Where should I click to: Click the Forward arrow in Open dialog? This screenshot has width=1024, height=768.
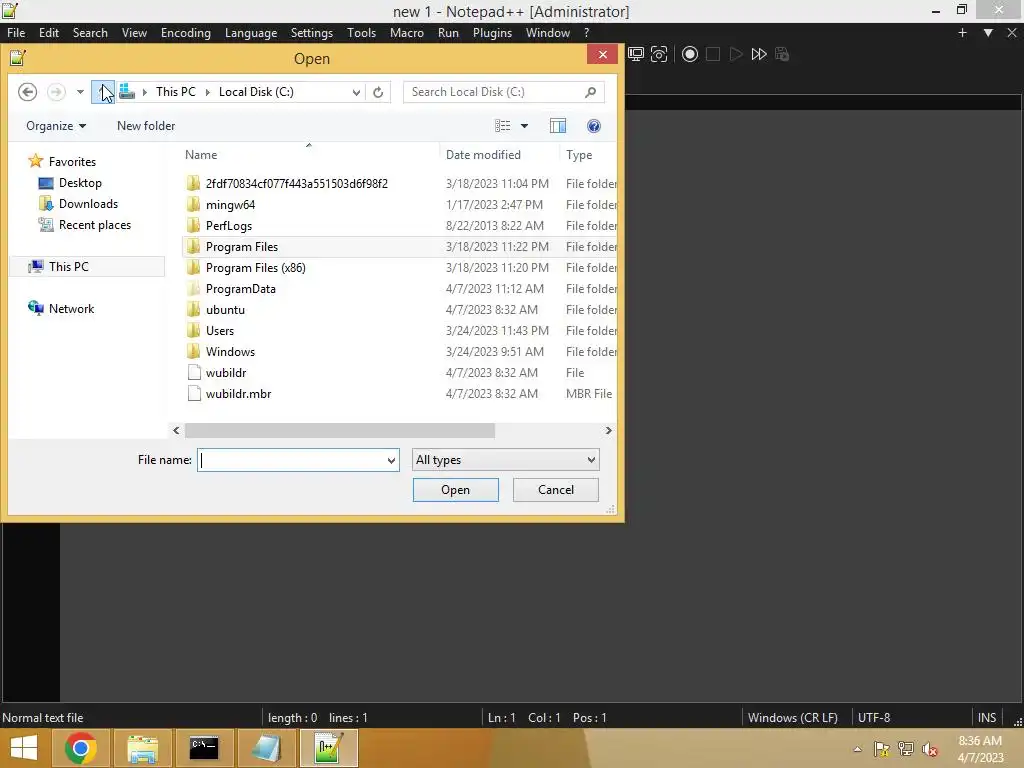click(56, 92)
